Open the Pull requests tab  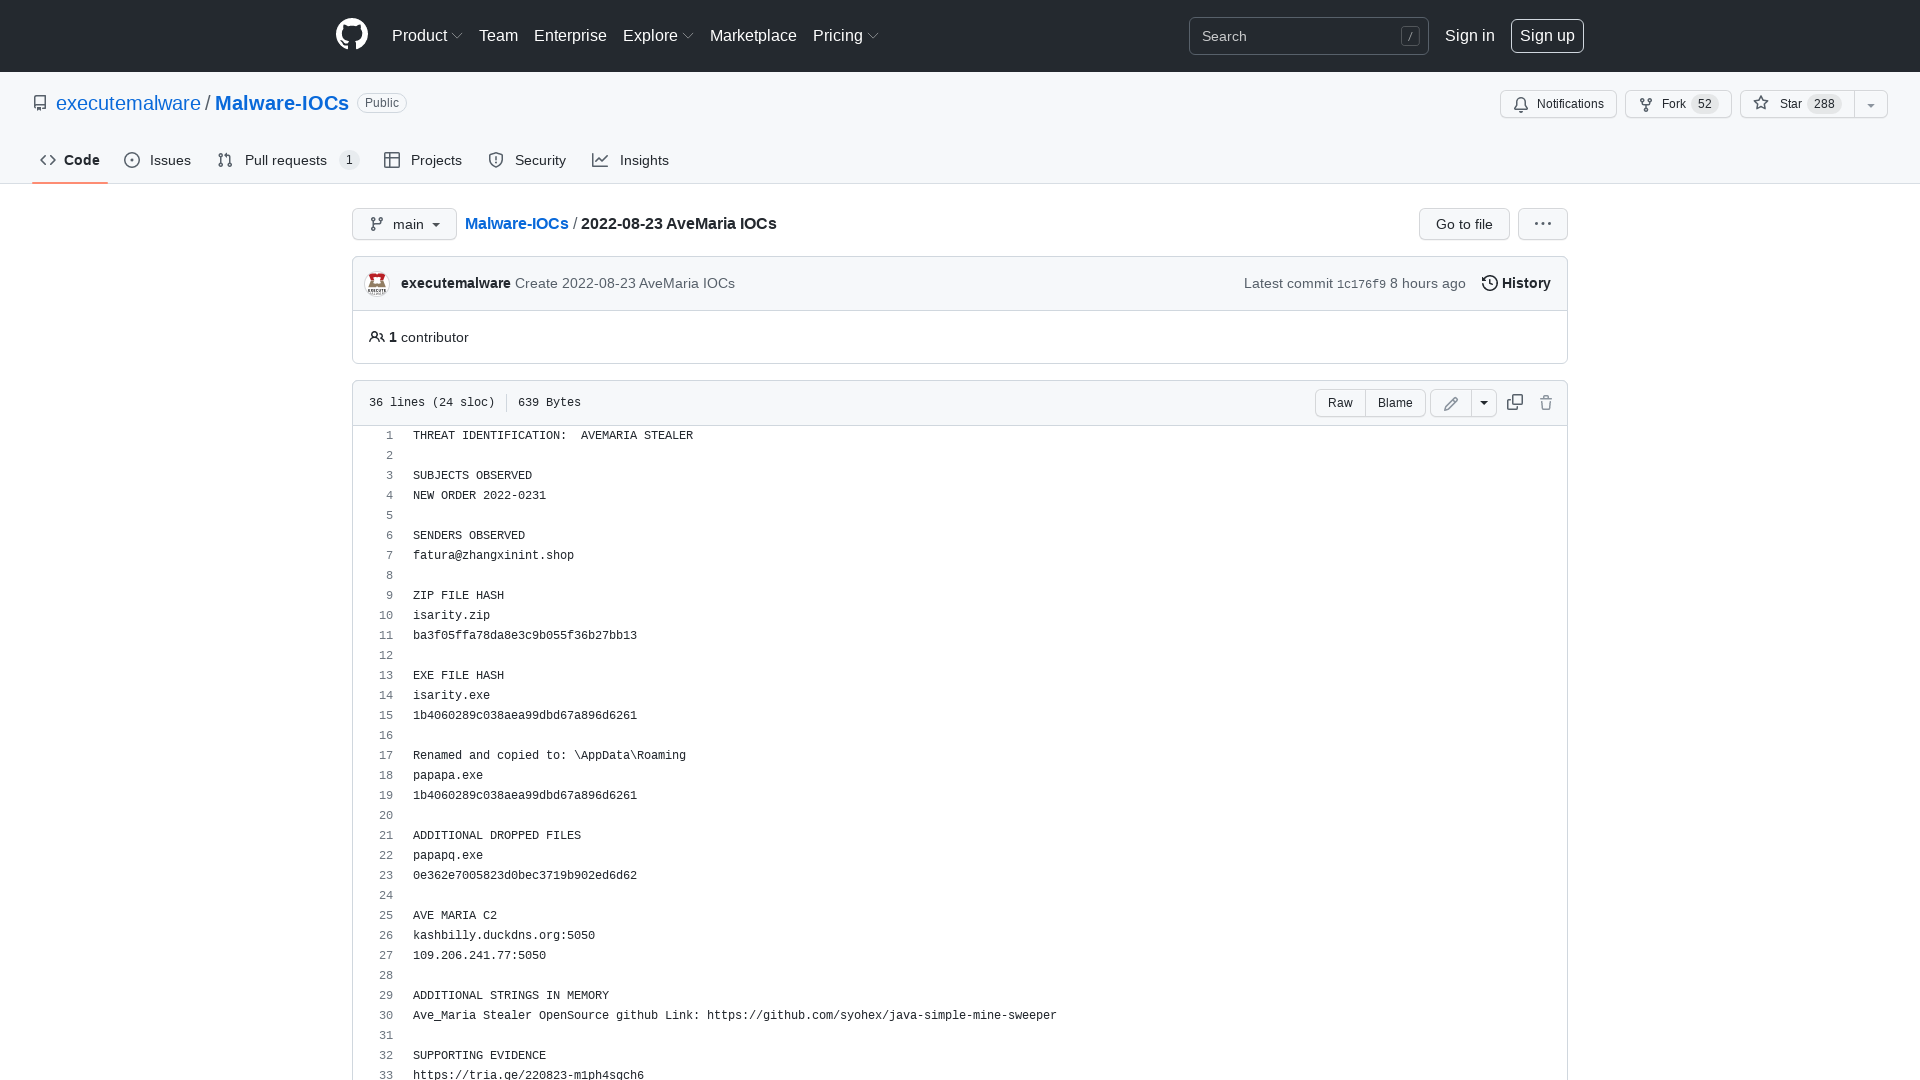click(285, 160)
